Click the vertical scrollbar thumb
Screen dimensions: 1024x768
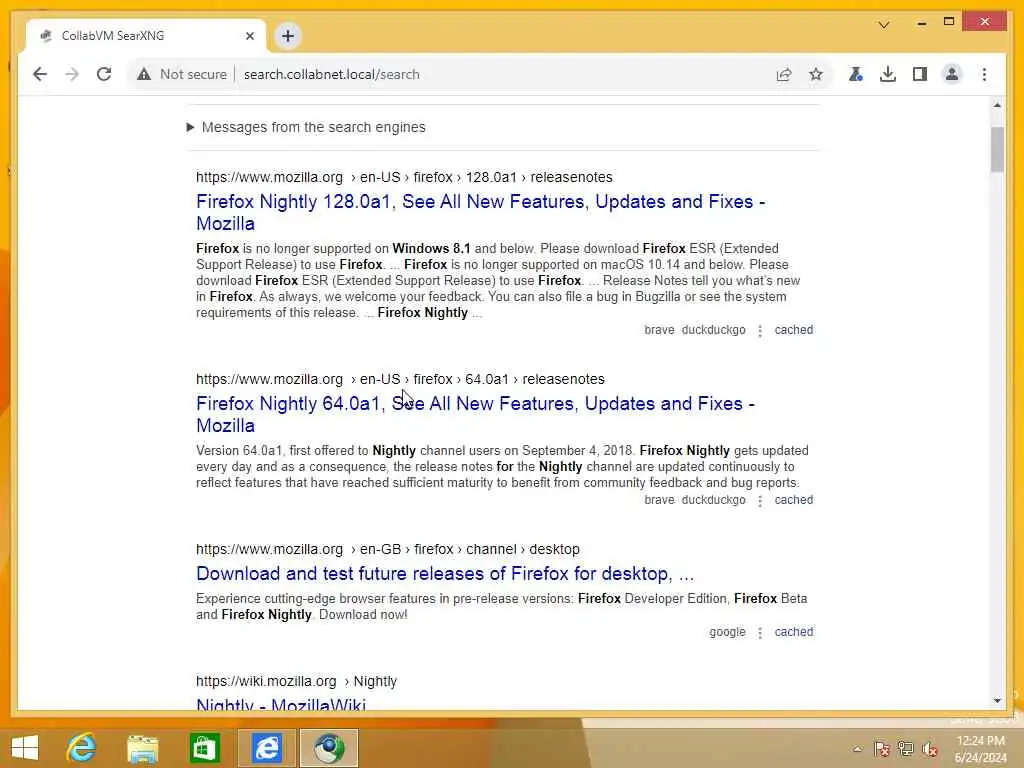997,150
